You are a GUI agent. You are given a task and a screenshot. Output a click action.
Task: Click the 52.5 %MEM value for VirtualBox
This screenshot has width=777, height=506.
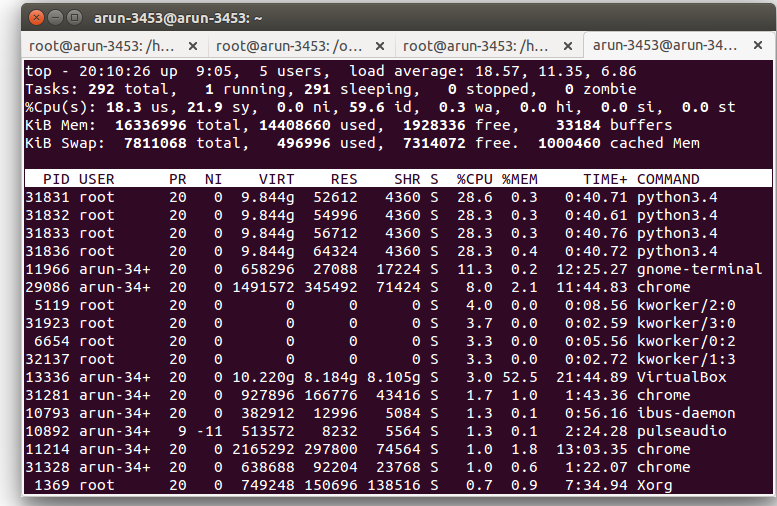pos(519,377)
